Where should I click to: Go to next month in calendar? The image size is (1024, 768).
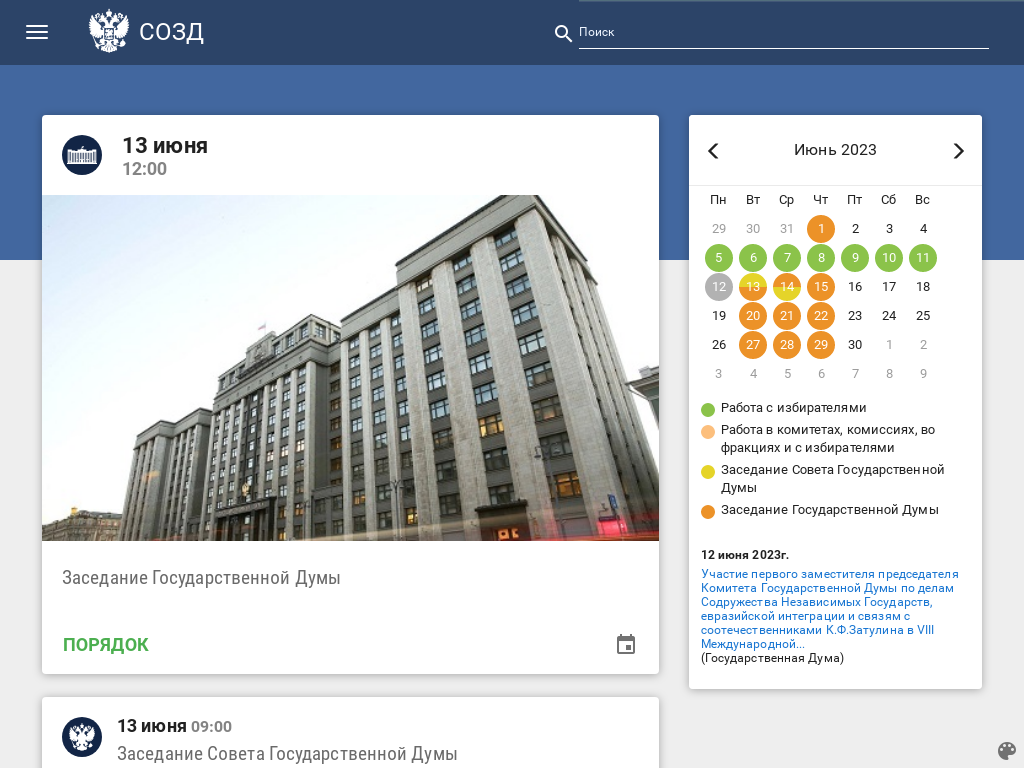point(958,152)
